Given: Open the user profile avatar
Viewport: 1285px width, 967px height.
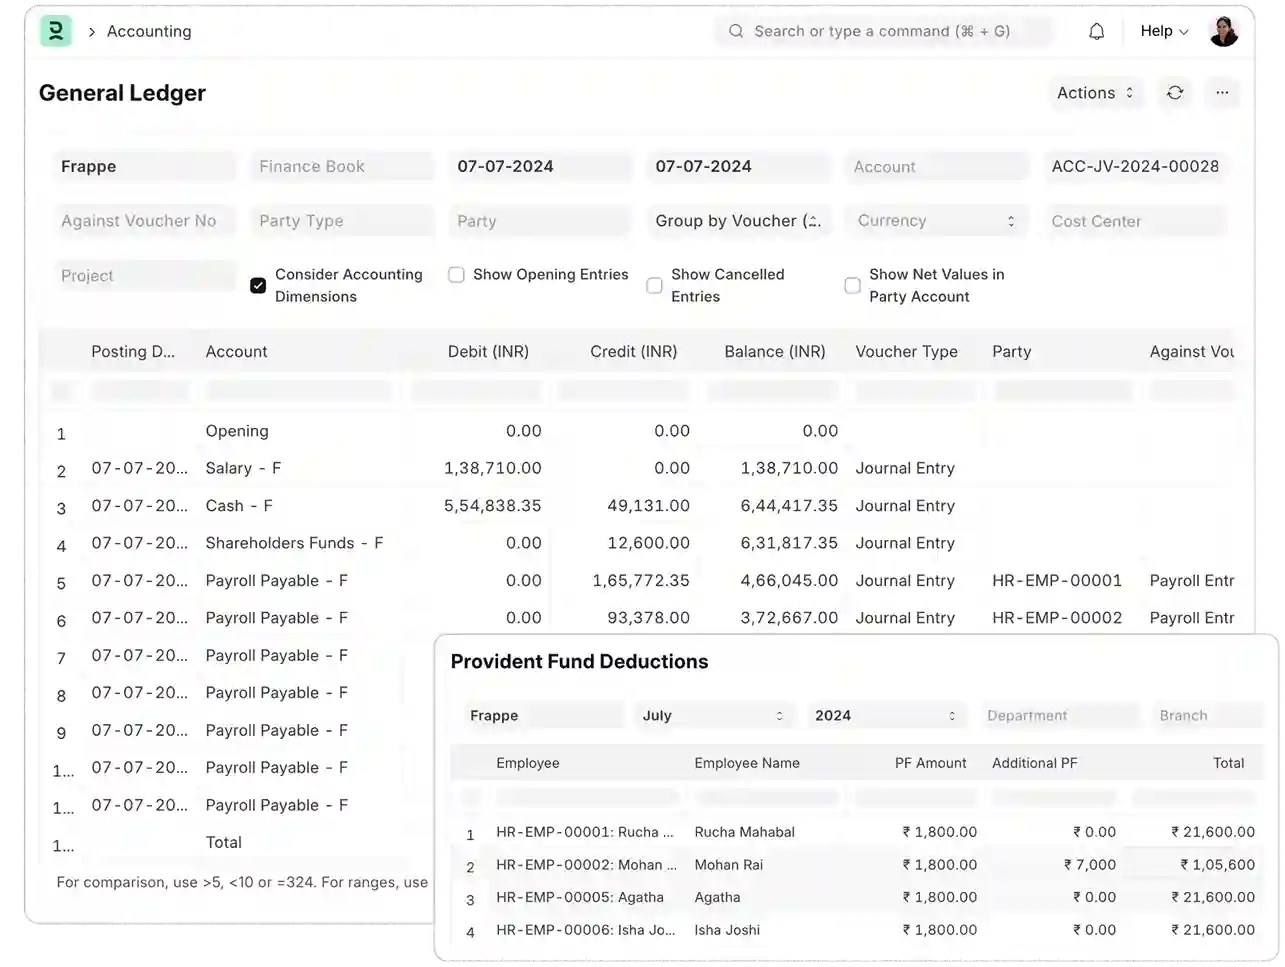Looking at the screenshot, I should pyautogui.click(x=1223, y=31).
